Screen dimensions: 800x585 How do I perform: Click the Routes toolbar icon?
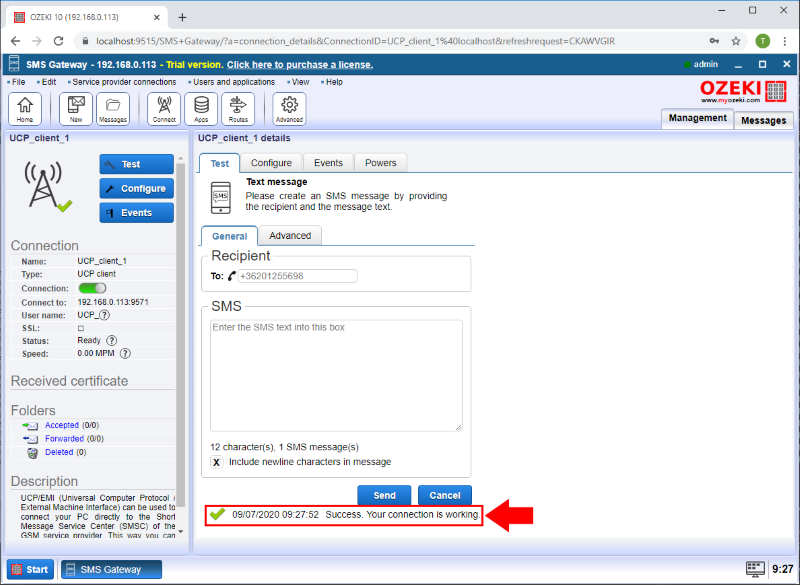click(237, 108)
